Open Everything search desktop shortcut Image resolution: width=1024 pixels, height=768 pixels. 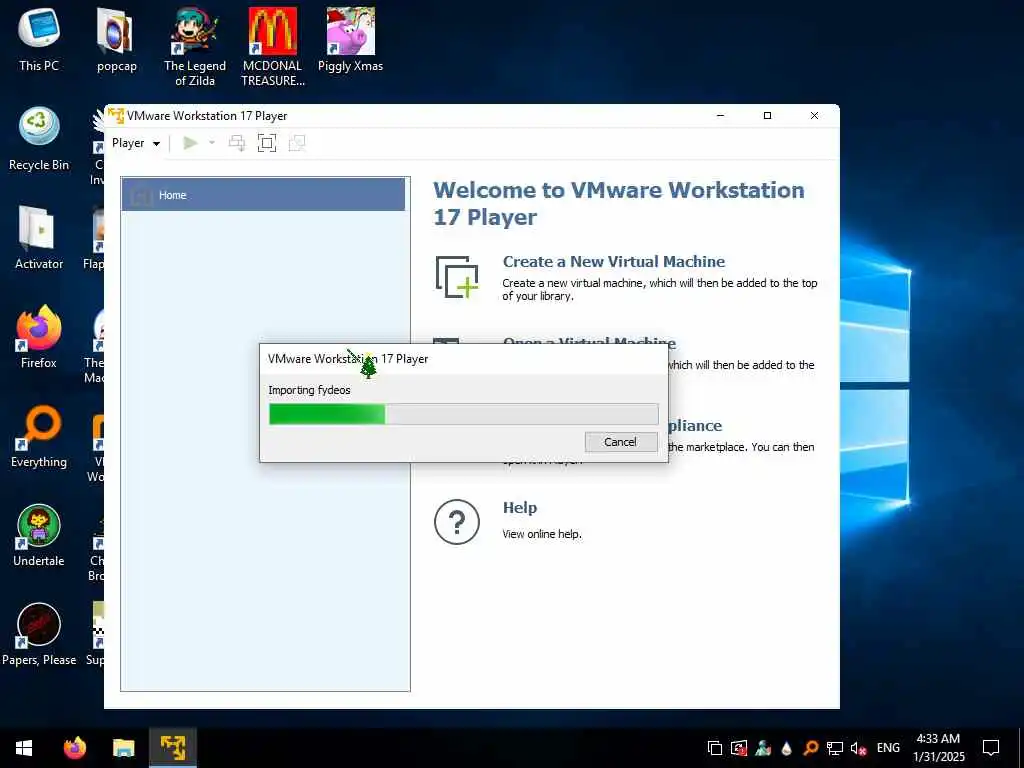pyautogui.click(x=39, y=436)
